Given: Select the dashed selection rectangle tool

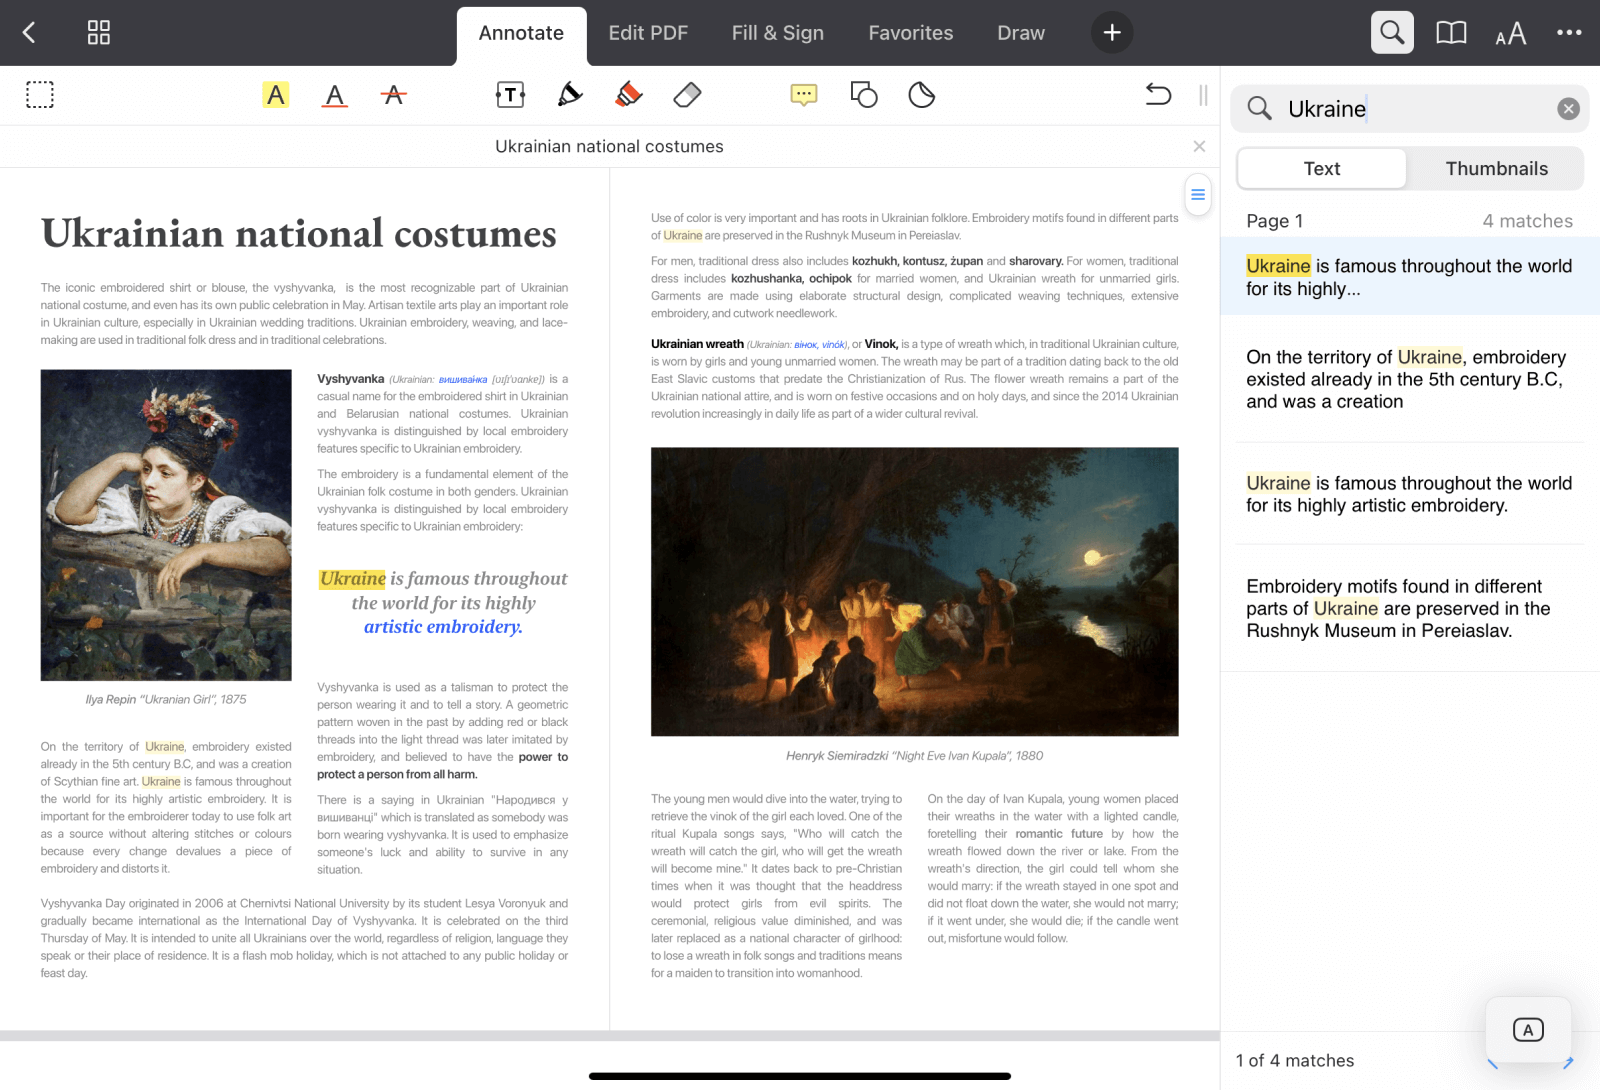Looking at the screenshot, I should (40, 95).
